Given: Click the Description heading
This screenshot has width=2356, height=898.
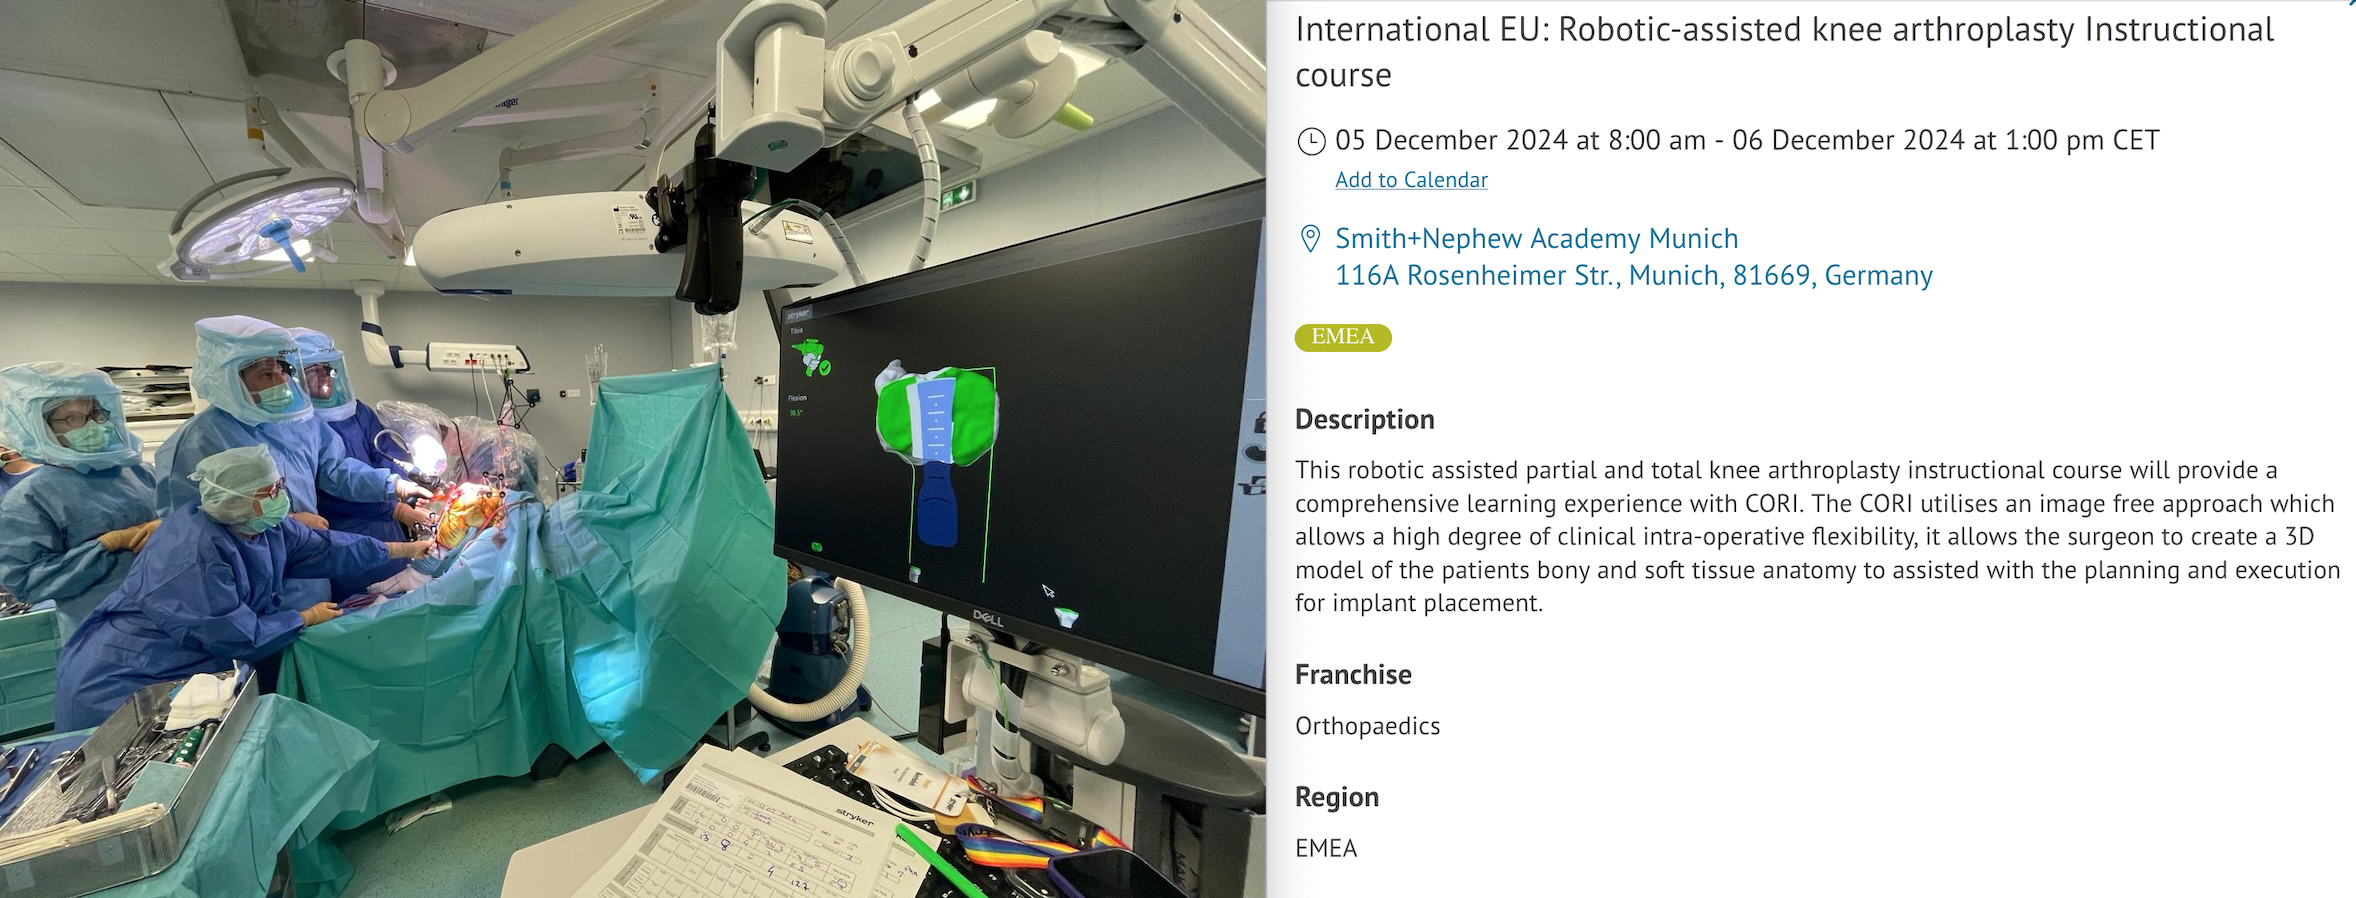Looking at the screenshot, I should (1364, 420).
